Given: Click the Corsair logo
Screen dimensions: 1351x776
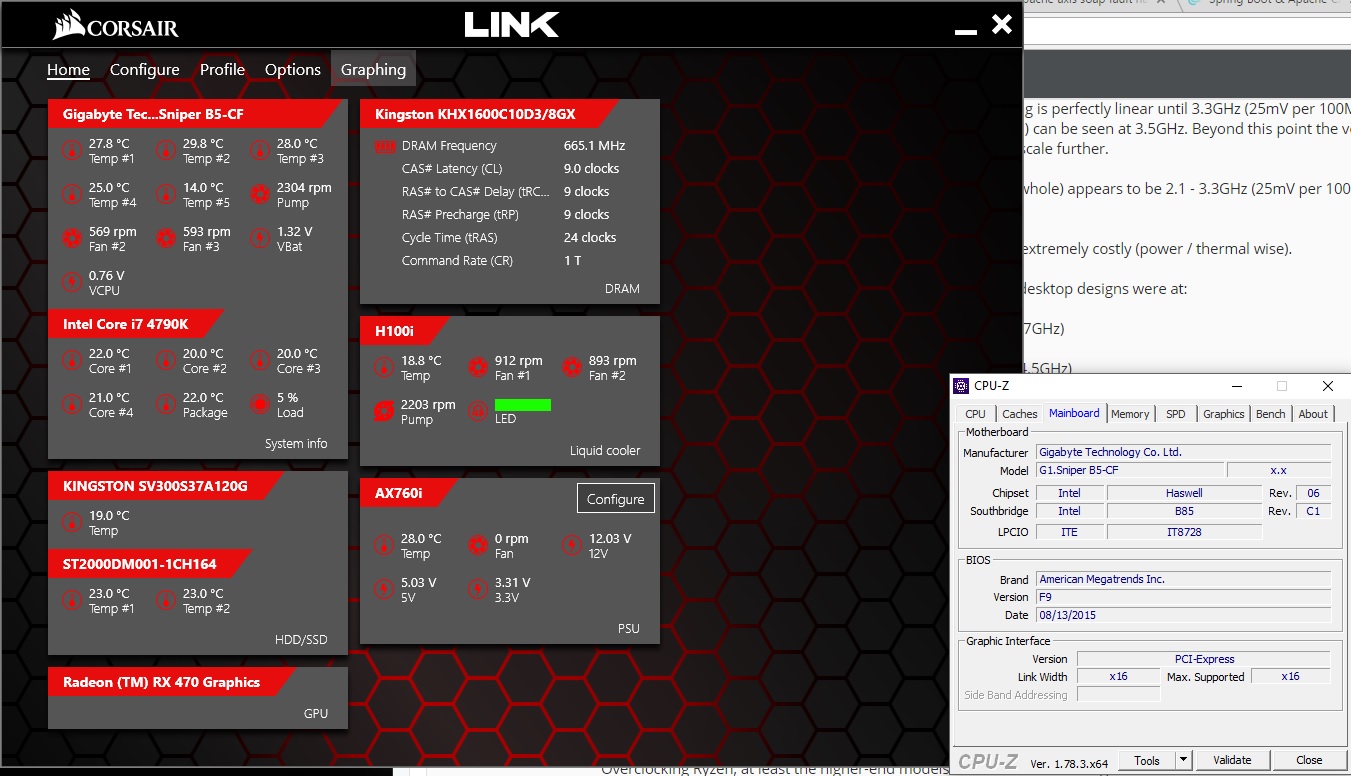Looking at the screenshot, I should click(x=116, y=25).
